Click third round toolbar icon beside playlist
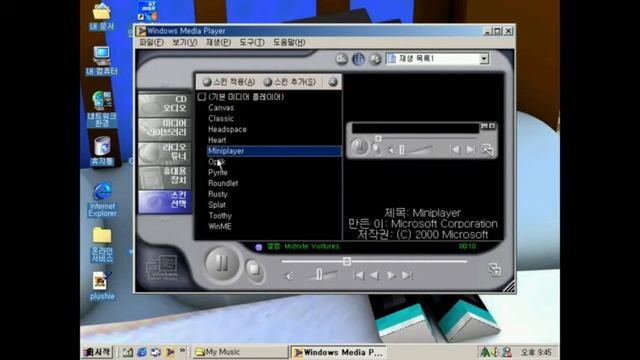The width and height of the screenshot is (640, 360). [375, 59]
